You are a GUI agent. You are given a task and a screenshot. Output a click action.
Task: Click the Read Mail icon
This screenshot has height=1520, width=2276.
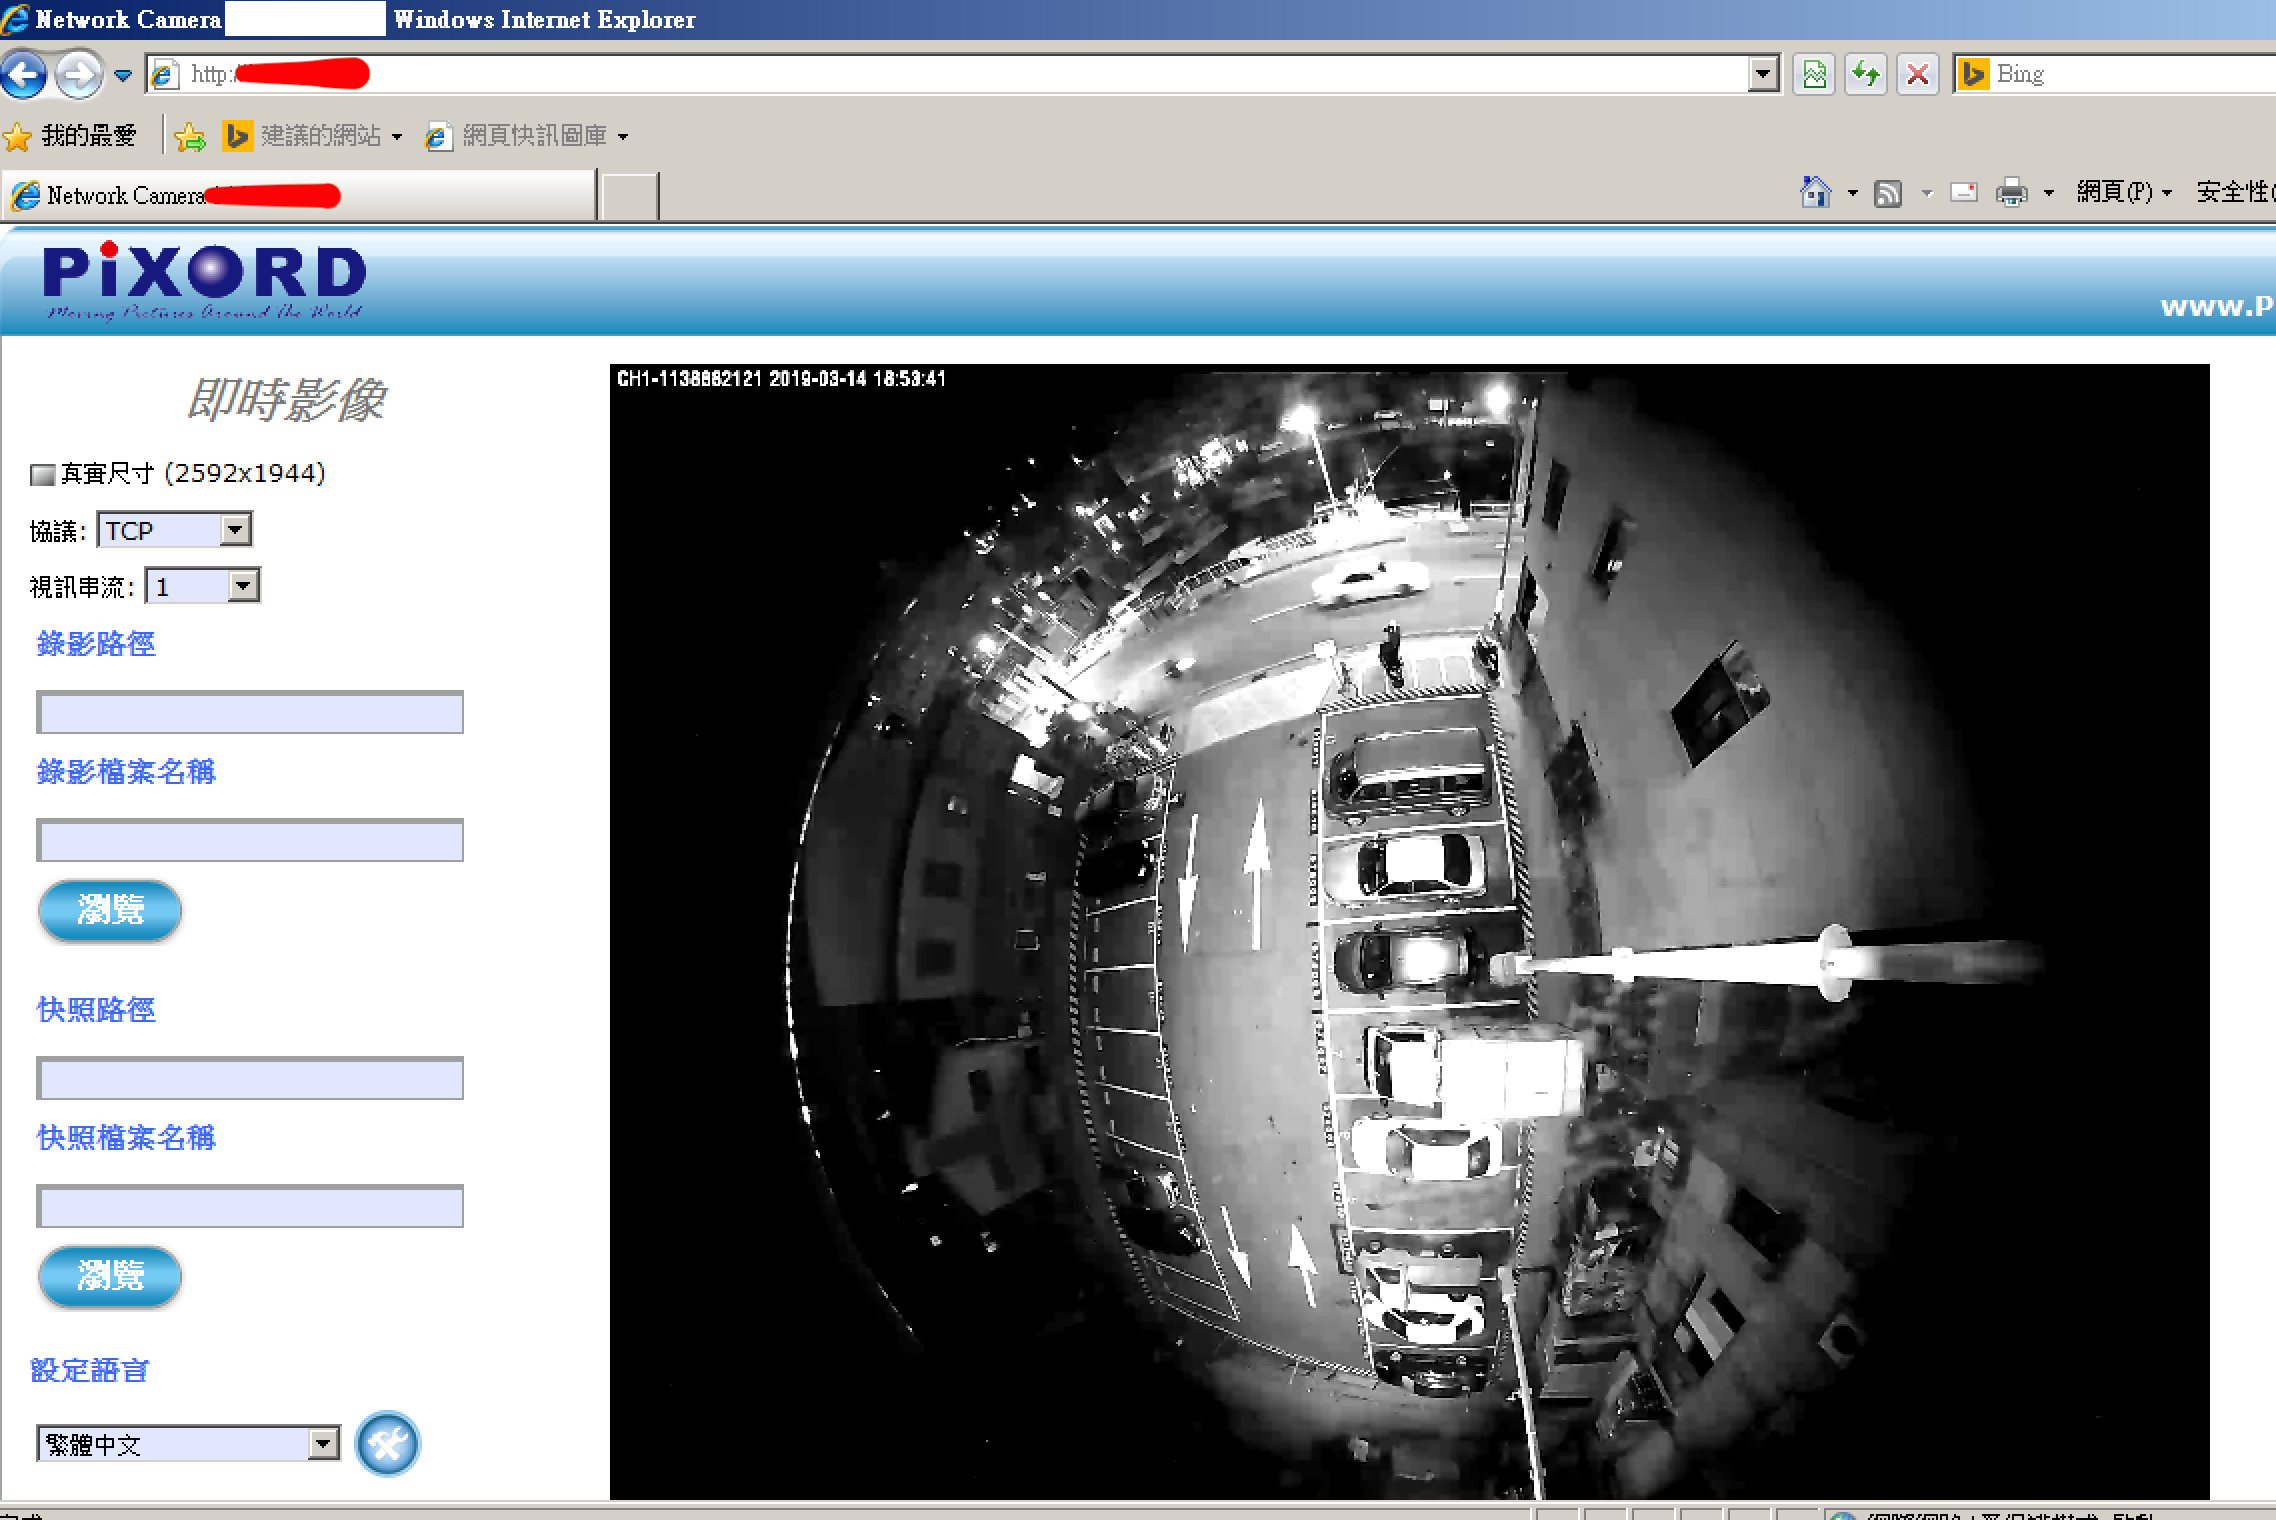click(x=1964, y=192)
